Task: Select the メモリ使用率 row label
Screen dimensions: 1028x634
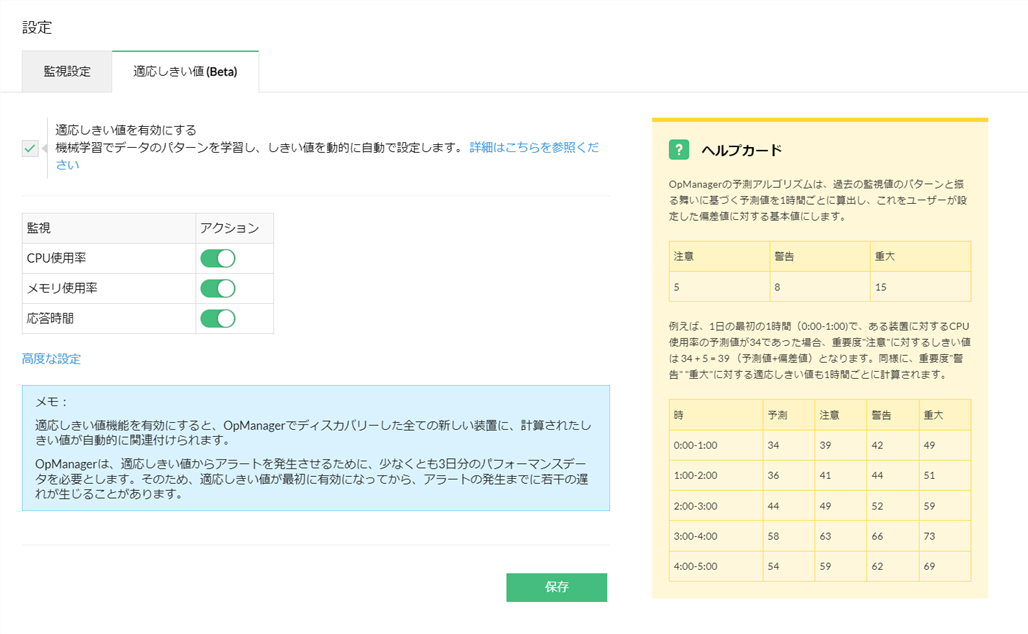Action: pos(62,289)
